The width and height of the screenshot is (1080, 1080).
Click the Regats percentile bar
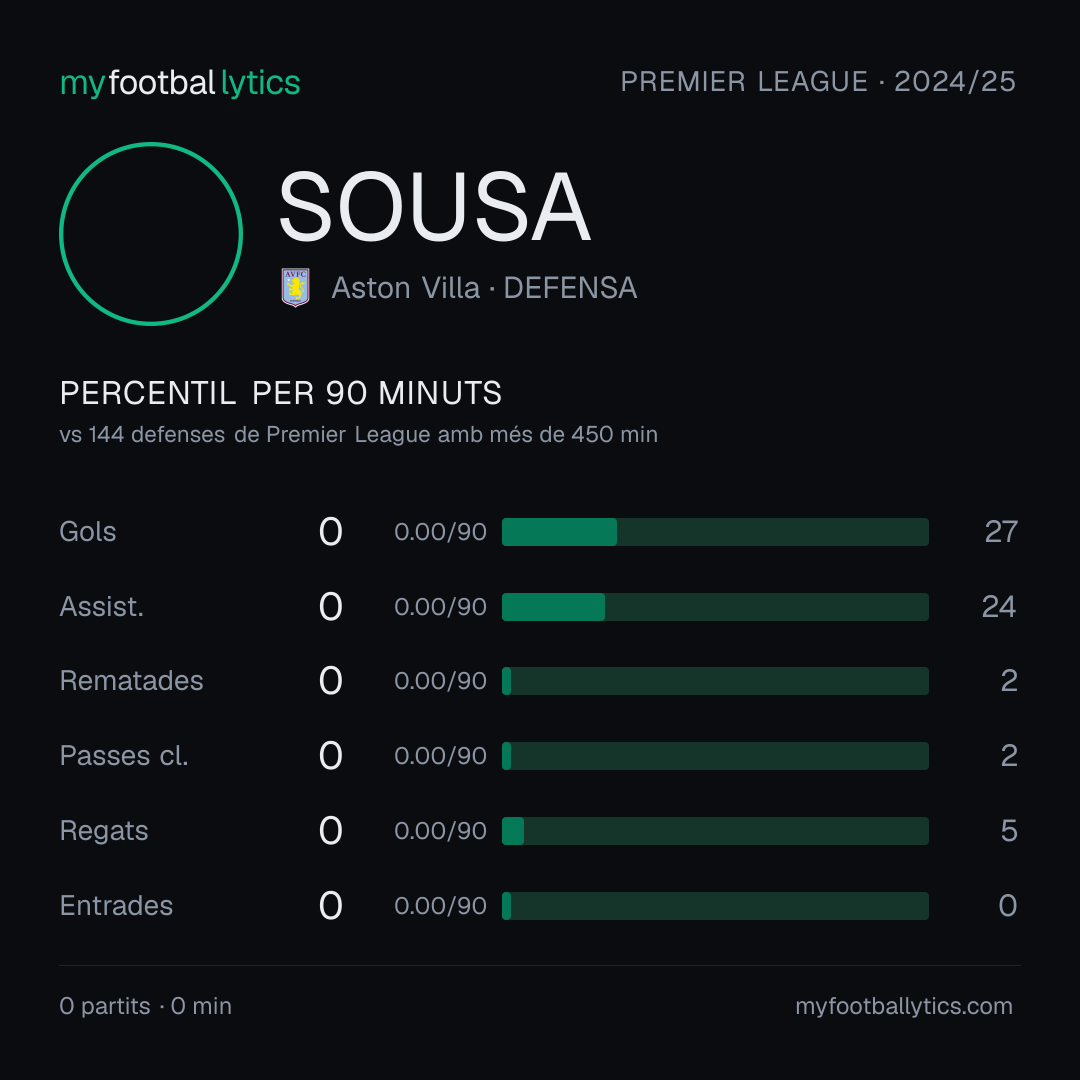[x=715, y=831]
